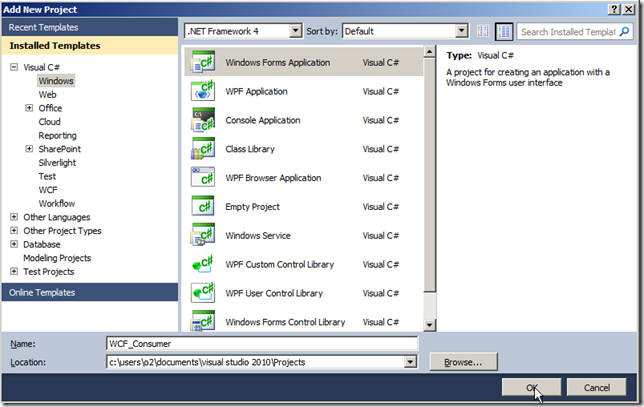The image size is (644, 407).
Task: Select the Empty Project template icon
Action: [x=202, y=206]
